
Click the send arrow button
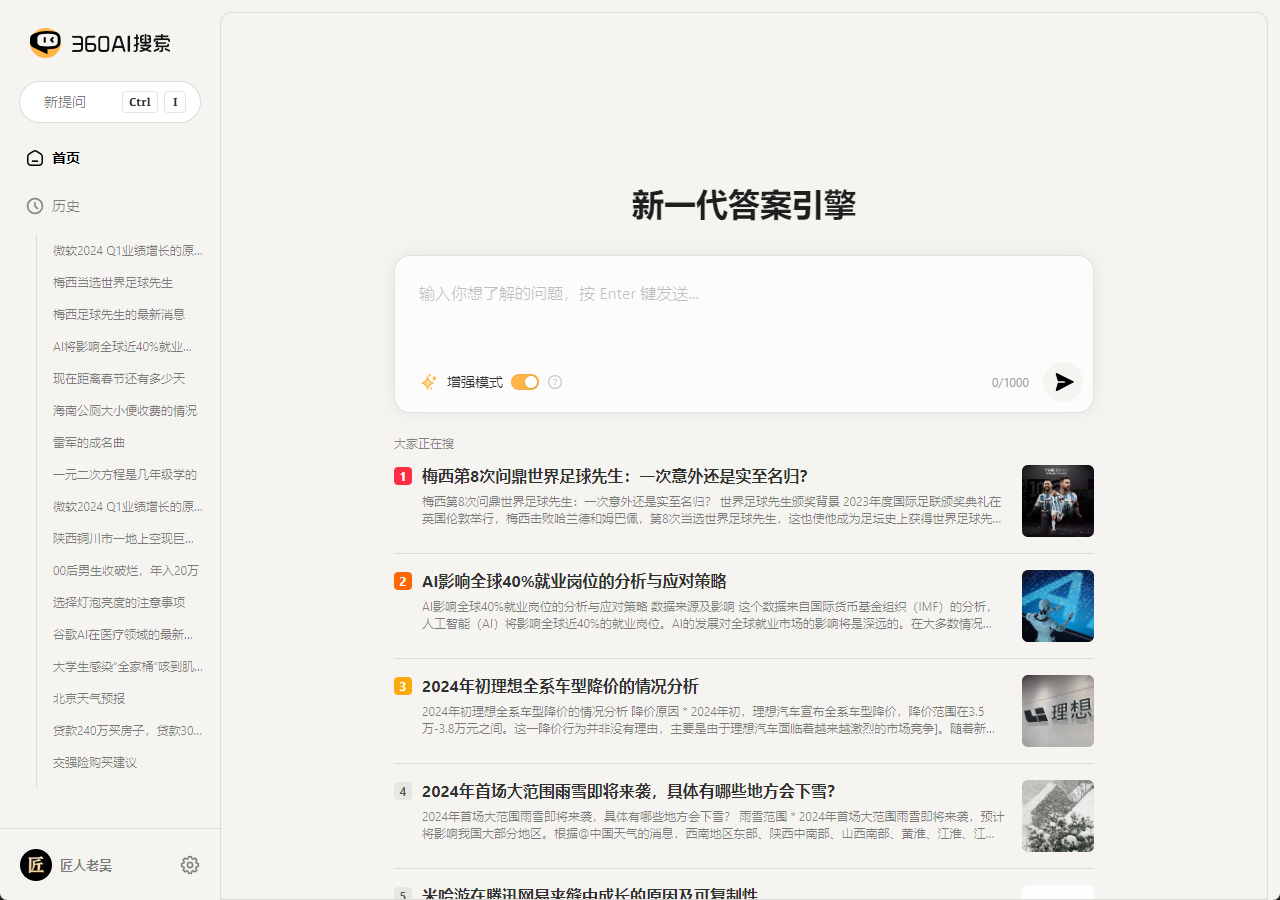[x=1063, y=382]
